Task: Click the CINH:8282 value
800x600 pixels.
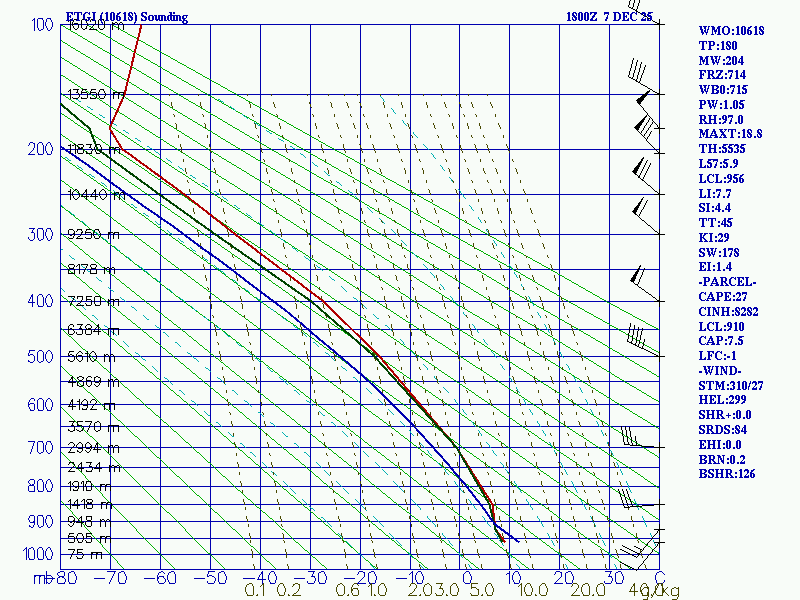Action: coord(729,311)
